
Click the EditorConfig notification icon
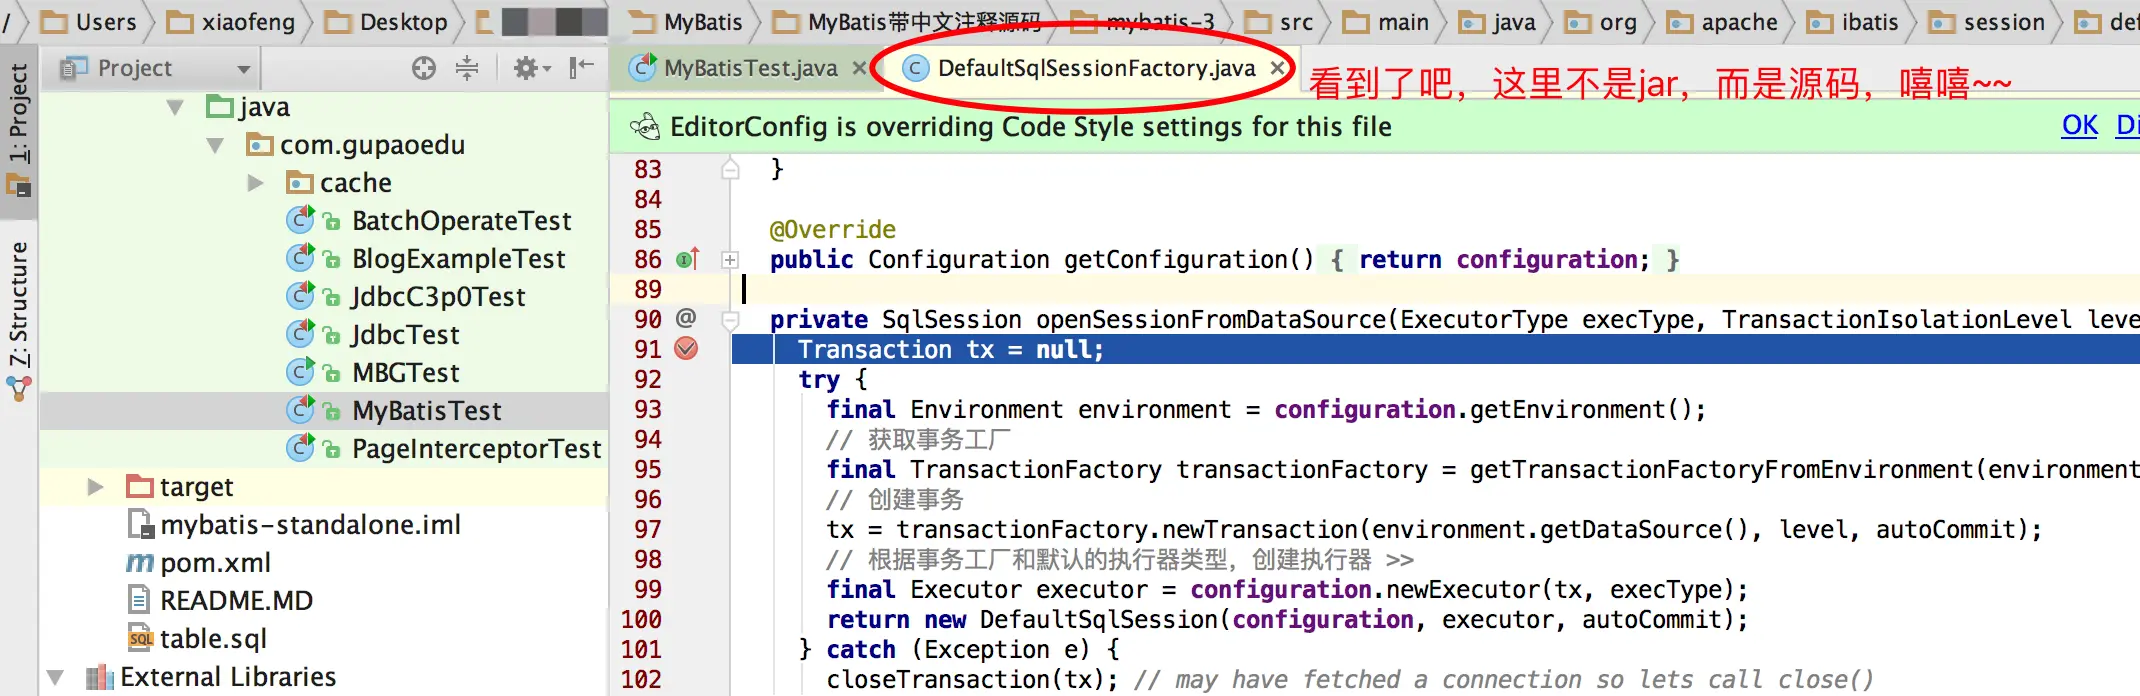[x=645, y=127]
